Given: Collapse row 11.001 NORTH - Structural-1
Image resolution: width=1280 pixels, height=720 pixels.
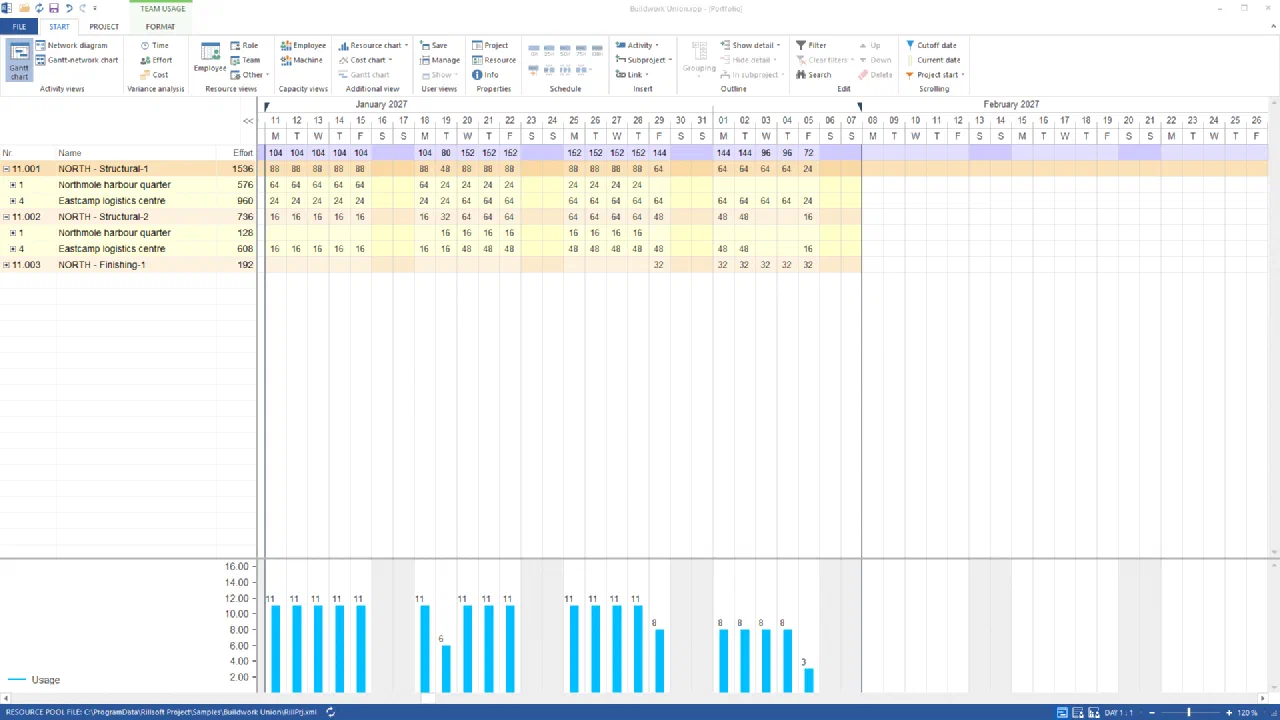Looking at the screenshot, I should (x=6, y=169).
